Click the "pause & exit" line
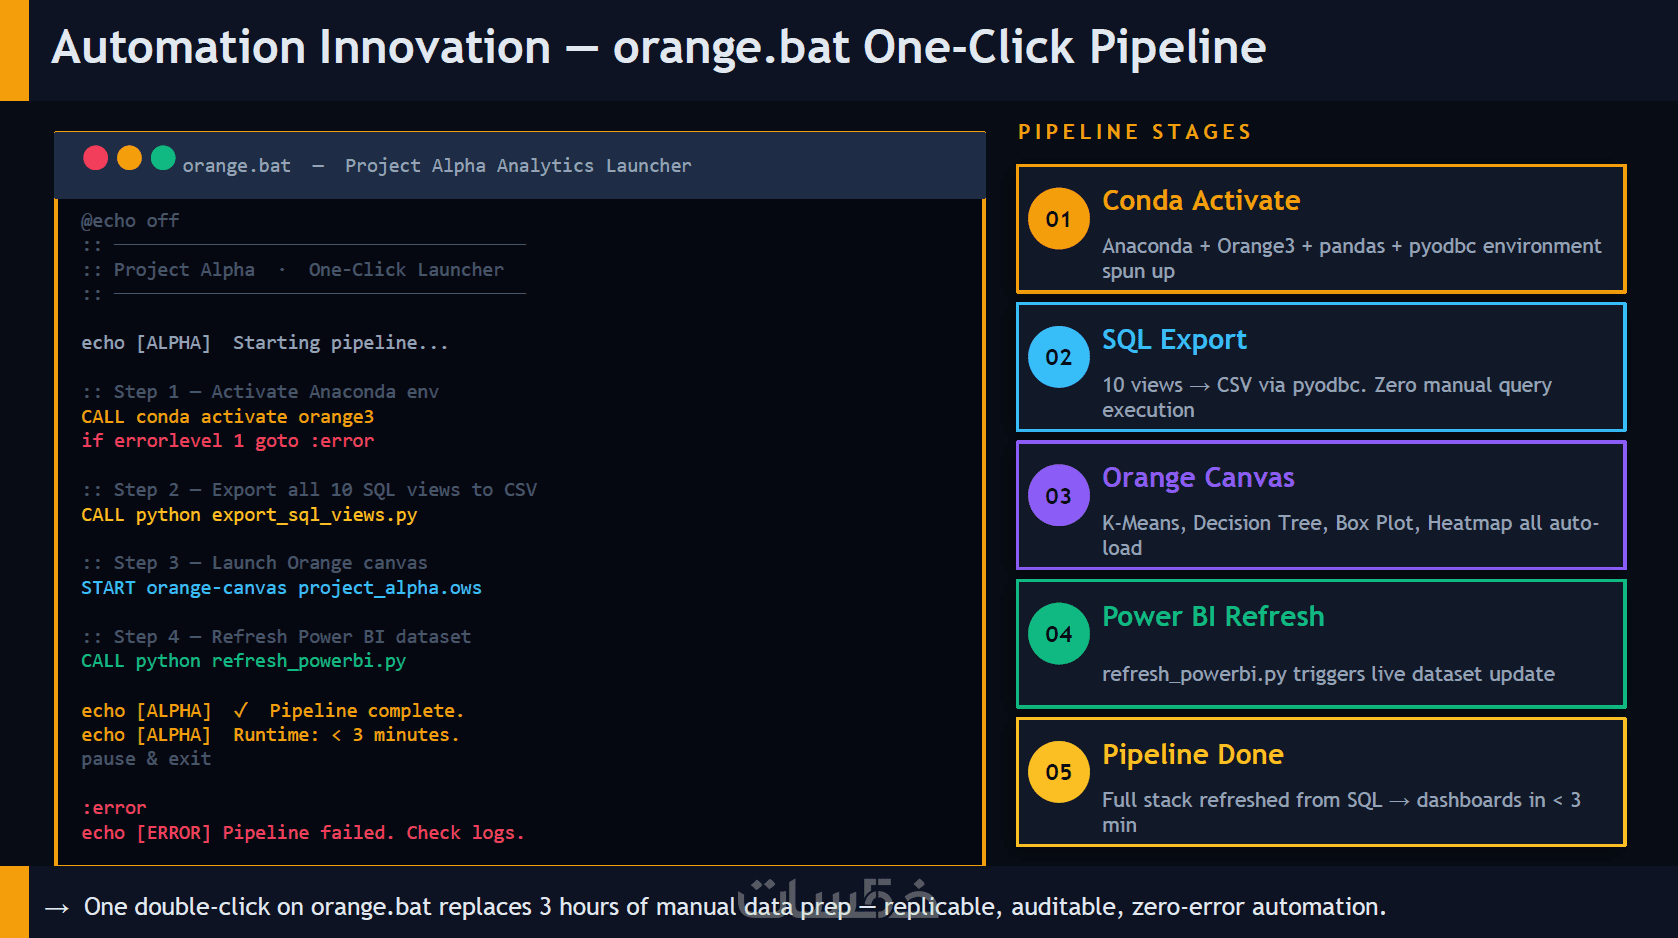 point(146,759)
